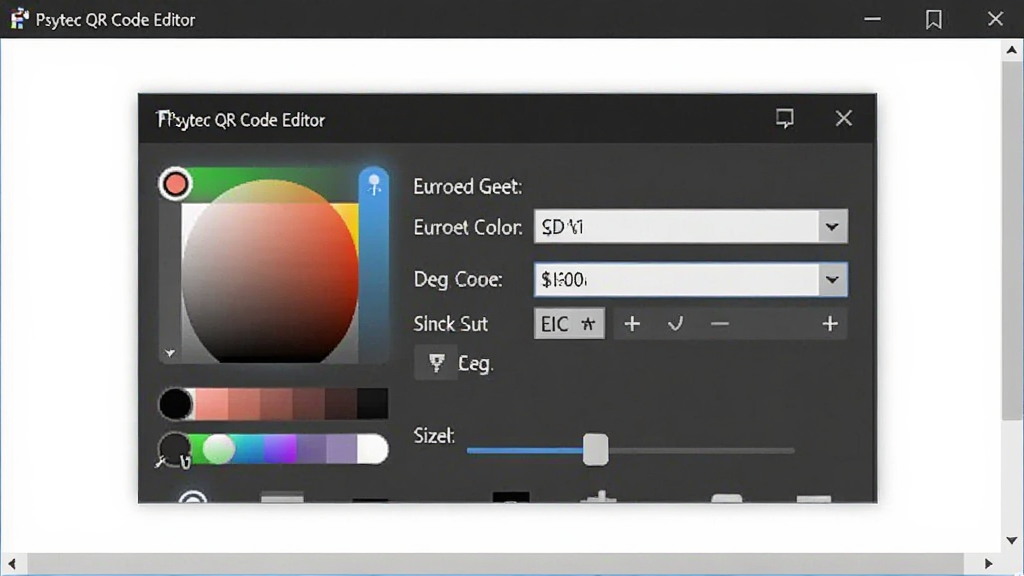This screenshot has width=1024, height=576.
Task: Minimize the outer Psytec QR Code Editor window
Action: pyautogui.click(x=872, y=19)
